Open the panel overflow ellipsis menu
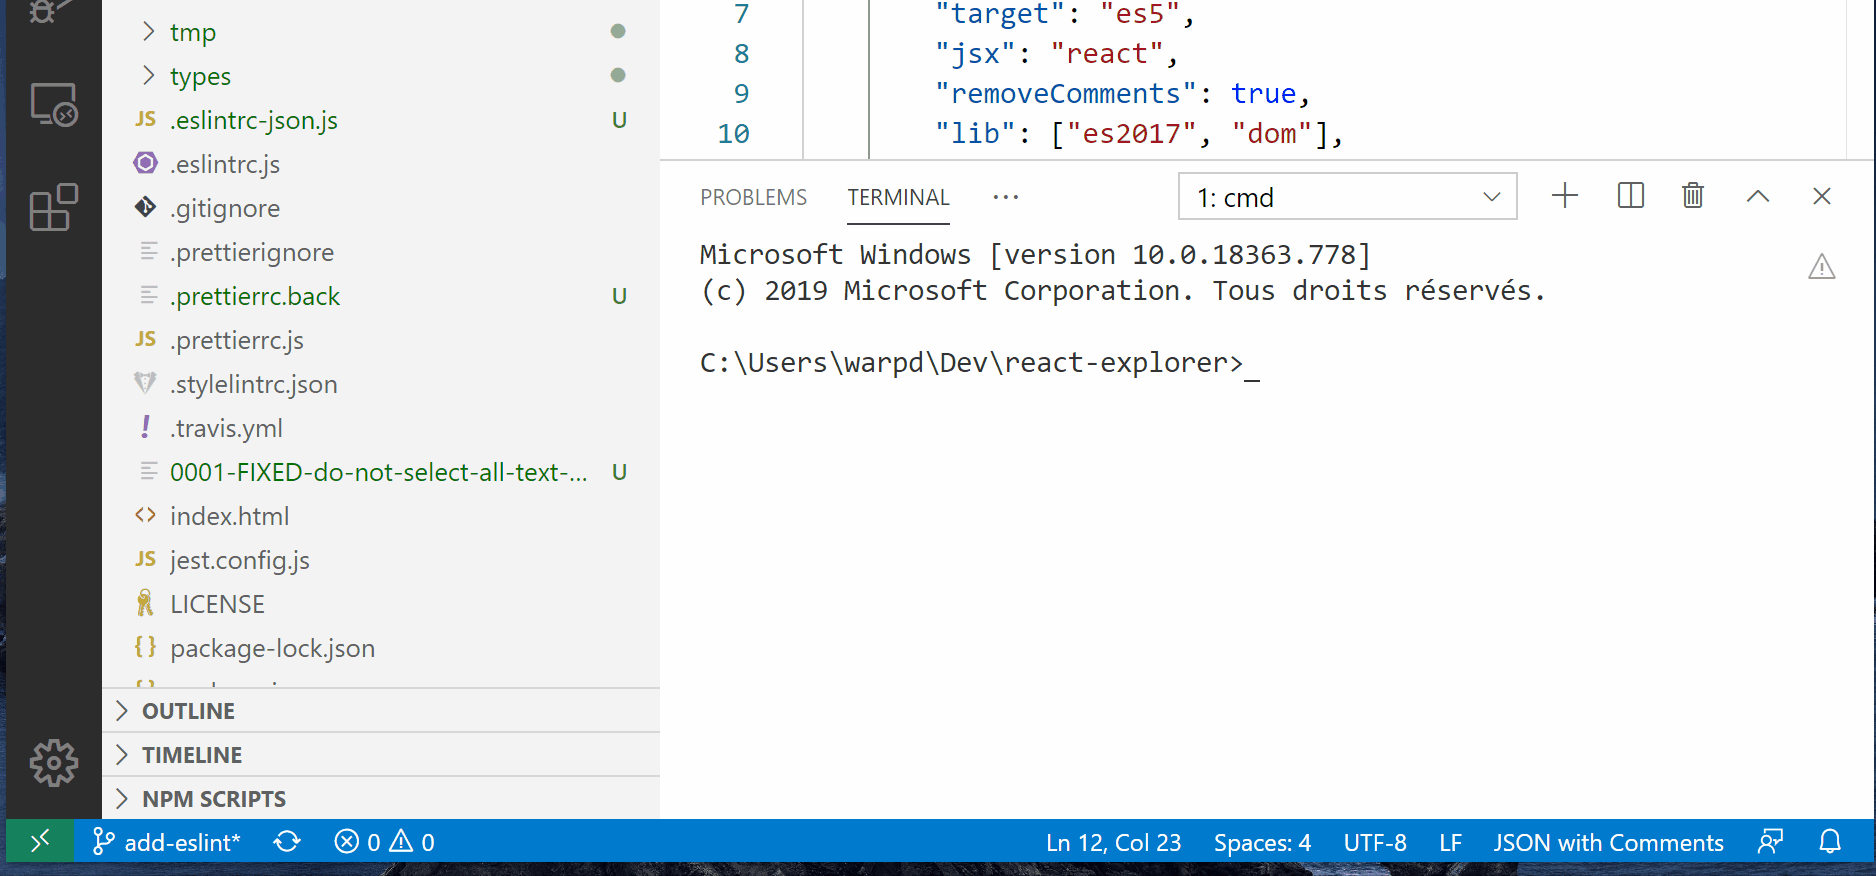The image size is (1876, 876). pyautogui.click(x=1006, y=197)
